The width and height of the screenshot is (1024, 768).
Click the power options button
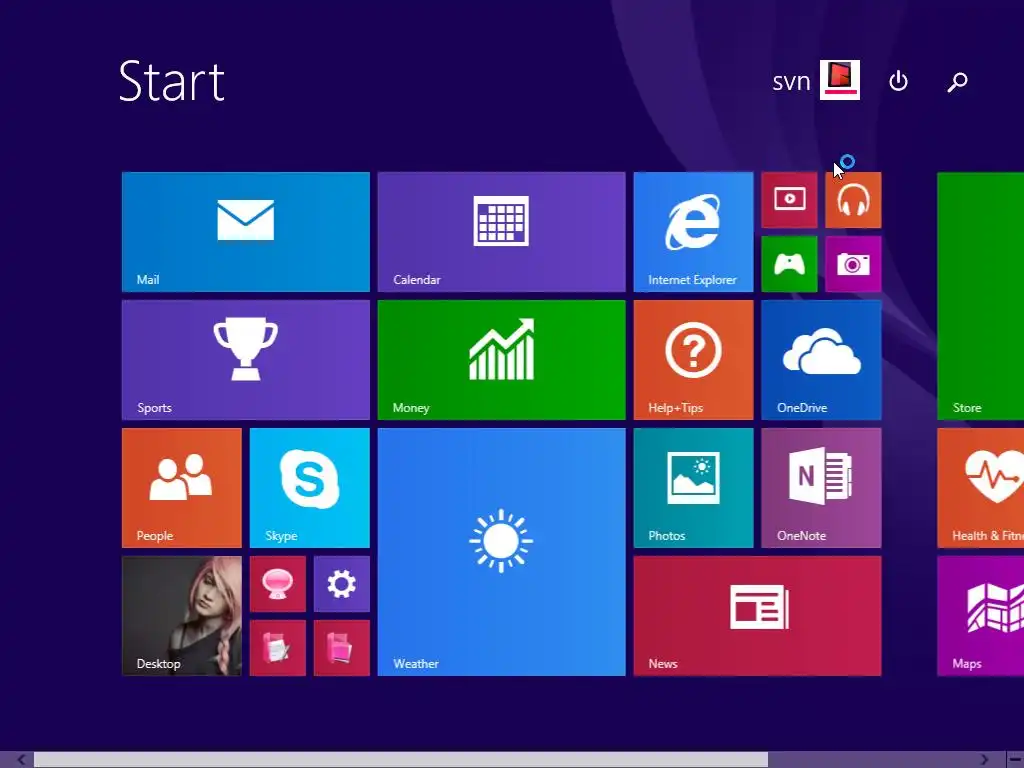tap(899, 81)
